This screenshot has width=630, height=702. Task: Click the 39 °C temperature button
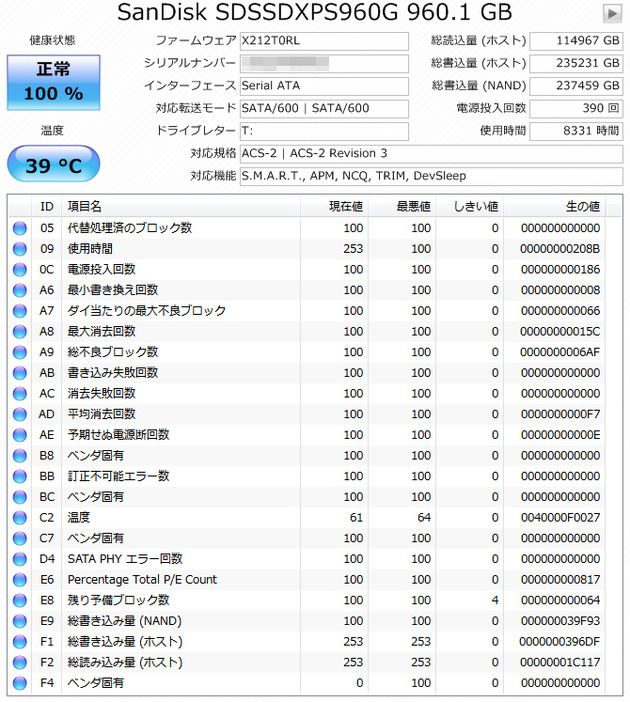click(x=53, y=164)
